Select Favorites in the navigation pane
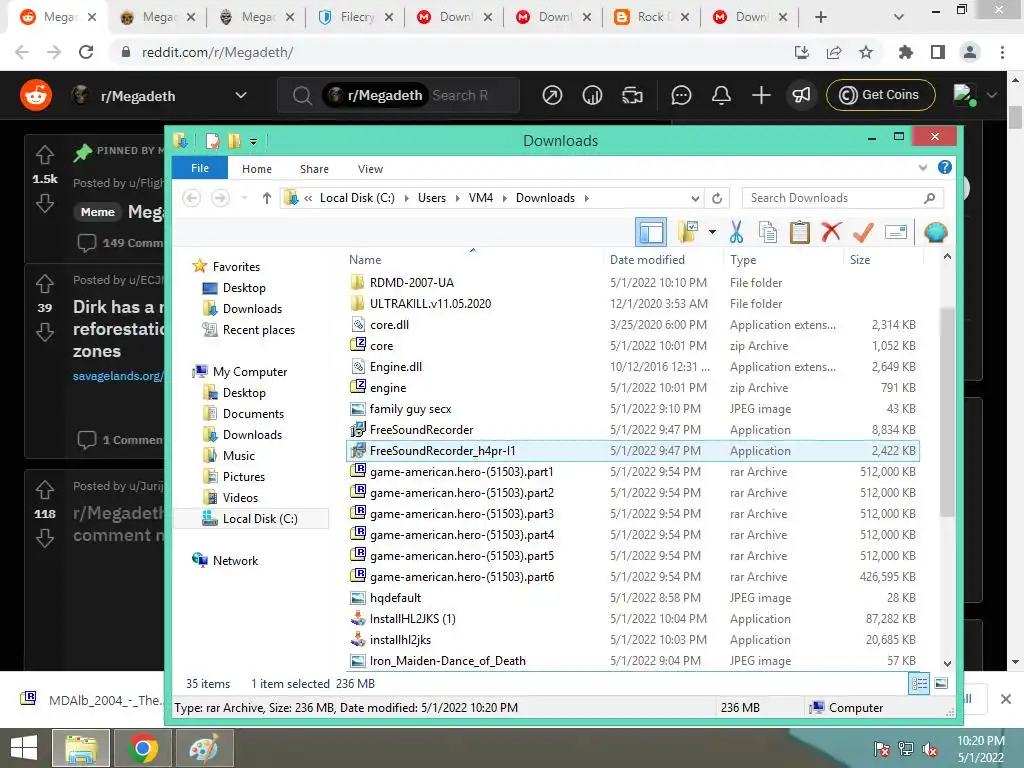Screen dimensions: 1024x768 coord(236,266)
